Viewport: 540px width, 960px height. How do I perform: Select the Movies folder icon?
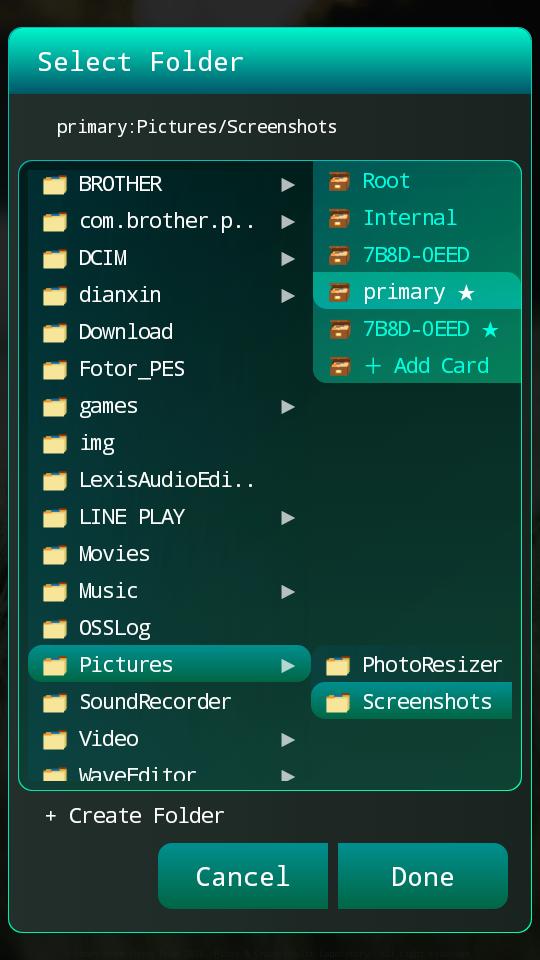[x=54, y=555]
